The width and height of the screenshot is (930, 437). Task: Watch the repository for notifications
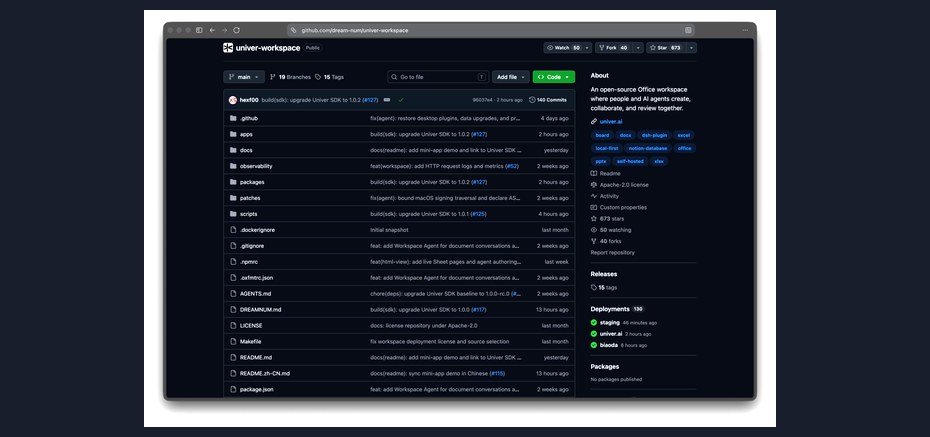[563, 47]
